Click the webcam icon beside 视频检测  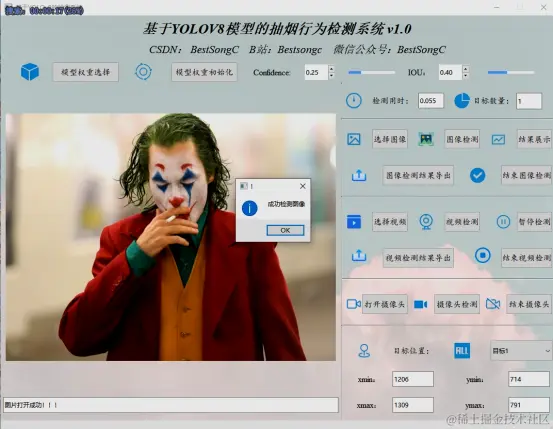tap(426, 222)
